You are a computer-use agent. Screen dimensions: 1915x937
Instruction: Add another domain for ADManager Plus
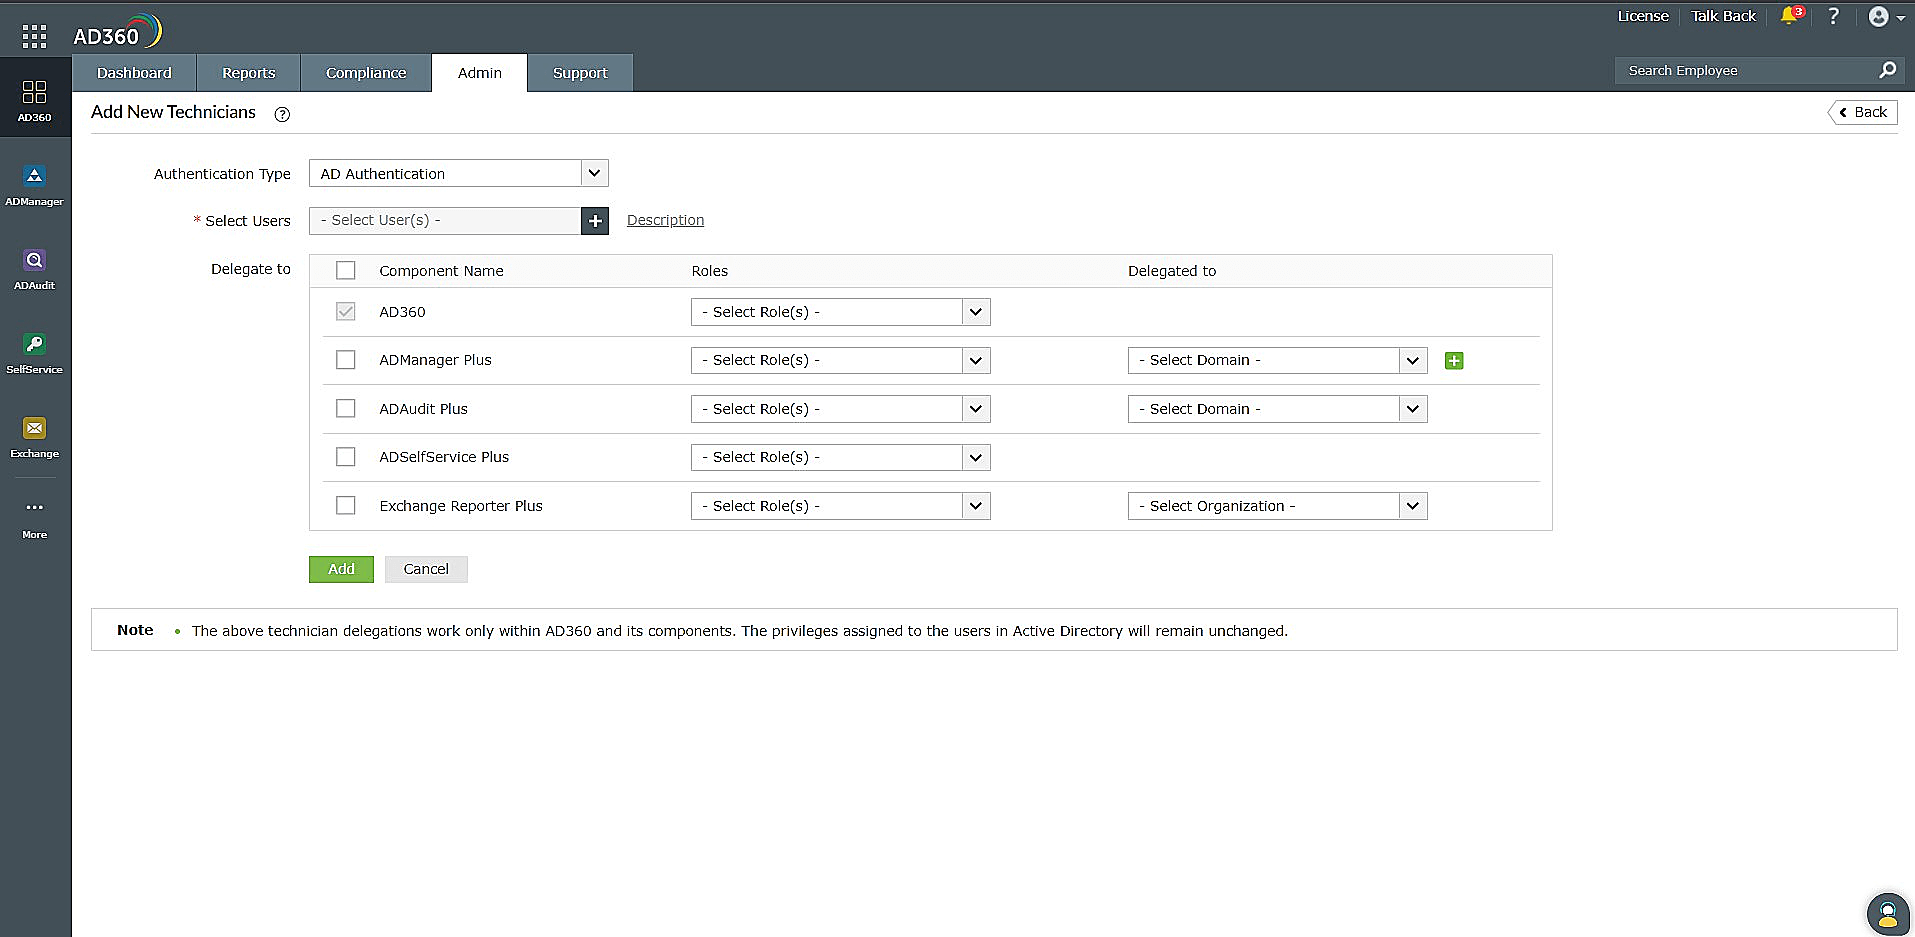(1454, 361)
